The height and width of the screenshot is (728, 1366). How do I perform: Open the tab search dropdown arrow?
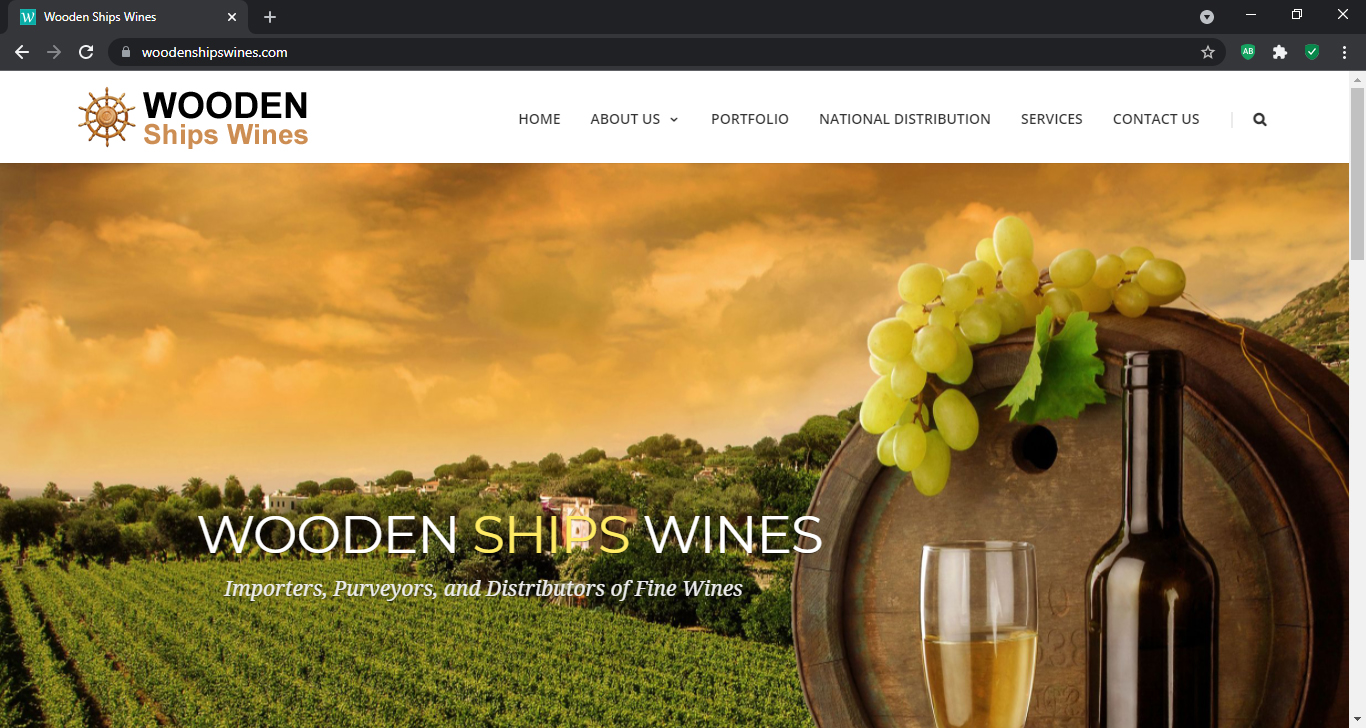click(x=1207, y=17)
